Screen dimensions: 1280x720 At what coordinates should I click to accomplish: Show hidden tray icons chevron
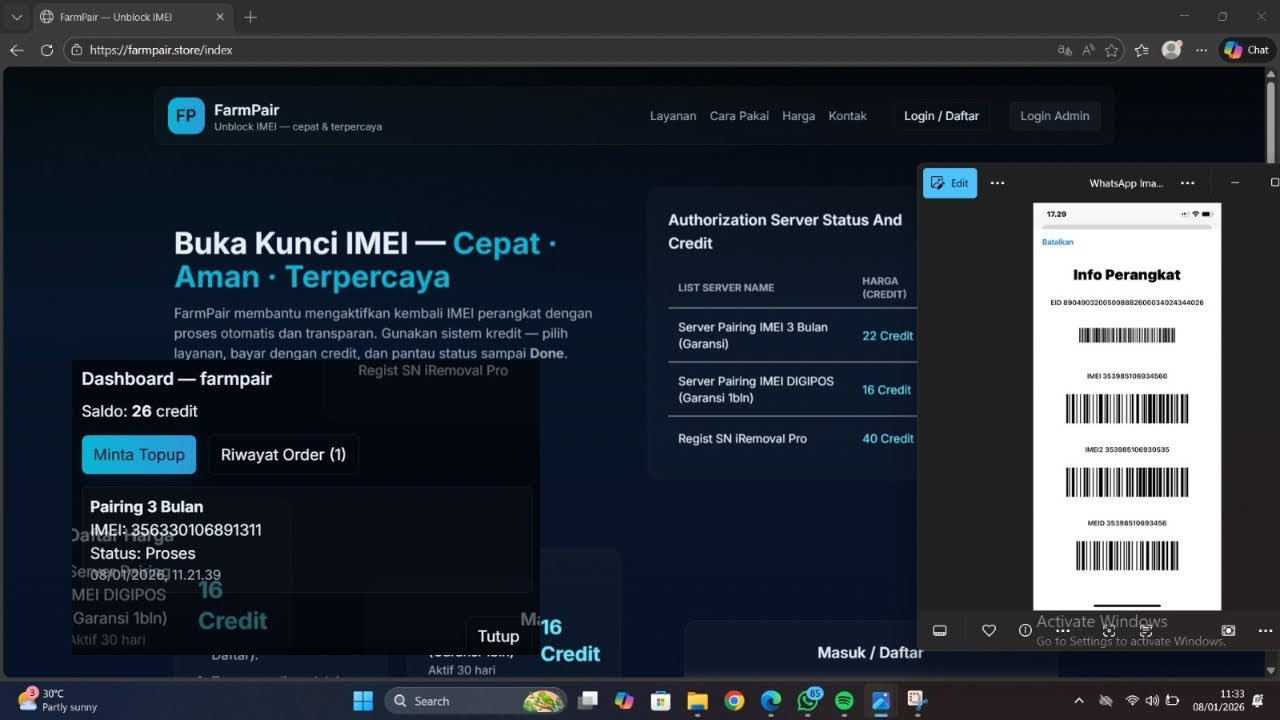coord(1078,700)
